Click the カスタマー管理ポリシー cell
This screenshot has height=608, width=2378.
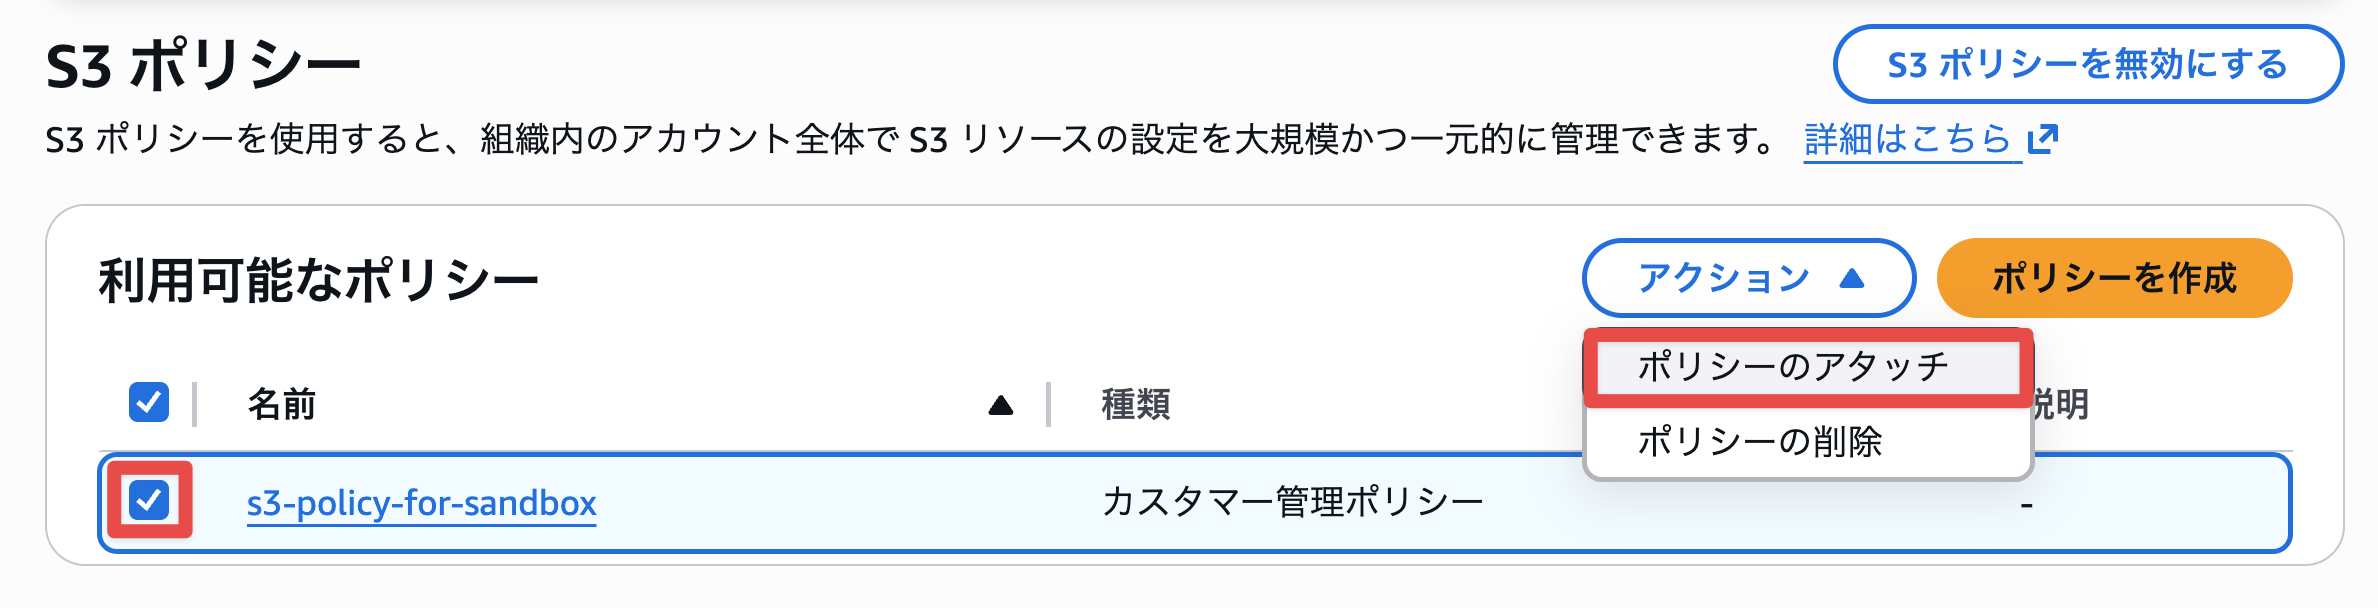tap(1292, 502)
